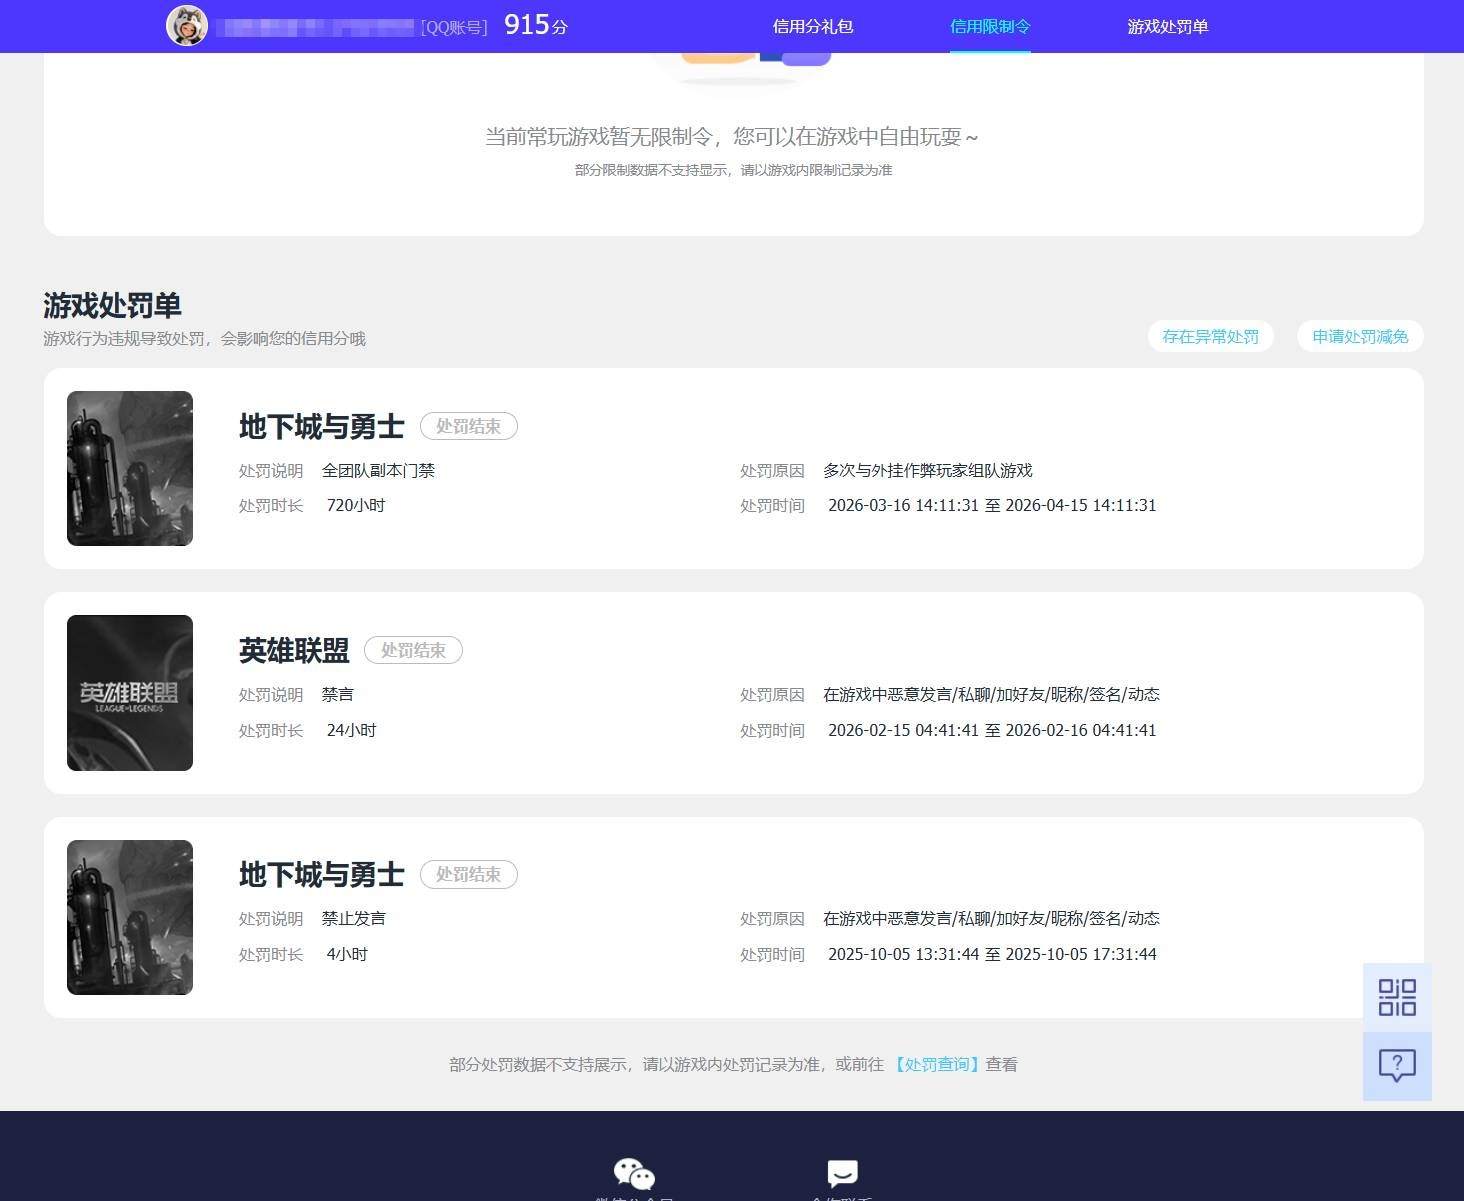Click the cover image of the 4小时 punishment

130,918
